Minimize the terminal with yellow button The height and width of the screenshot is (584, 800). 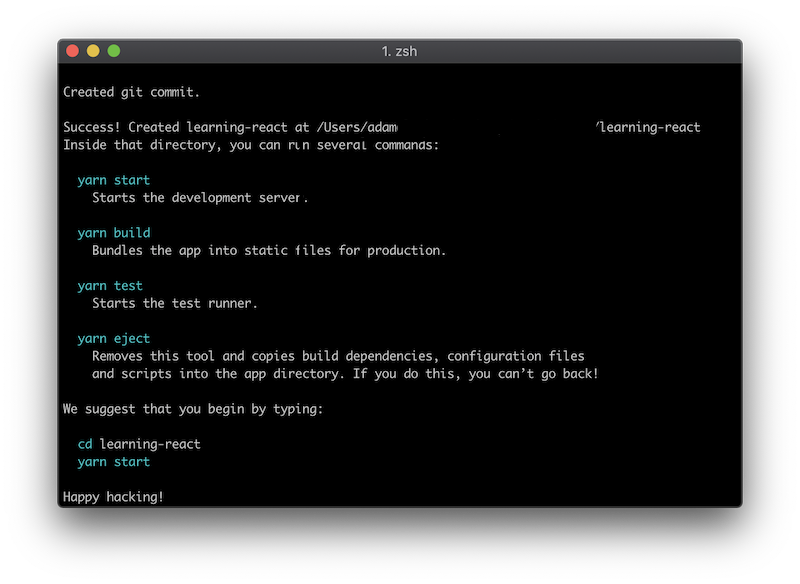click(x=93, y=51)
